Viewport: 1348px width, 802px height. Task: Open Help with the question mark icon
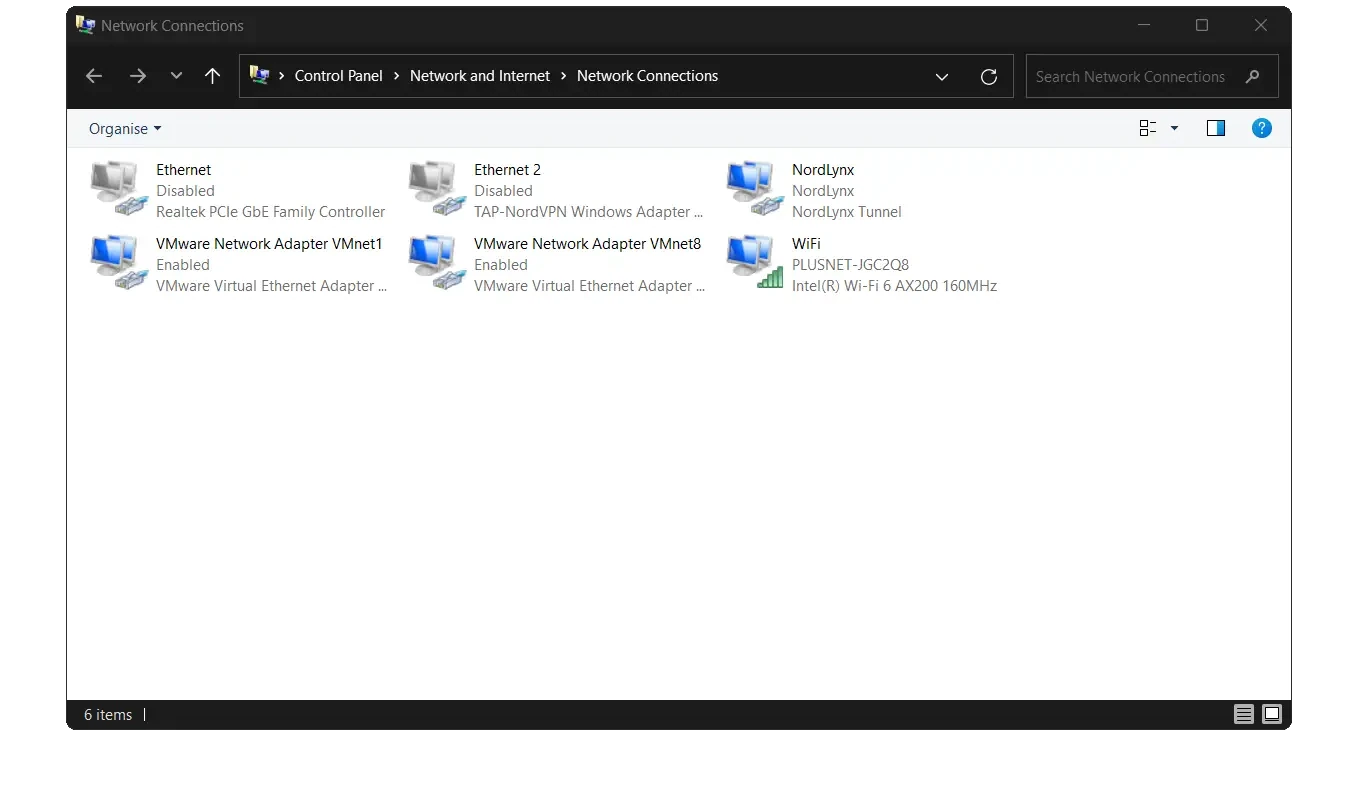(1262, 128)
